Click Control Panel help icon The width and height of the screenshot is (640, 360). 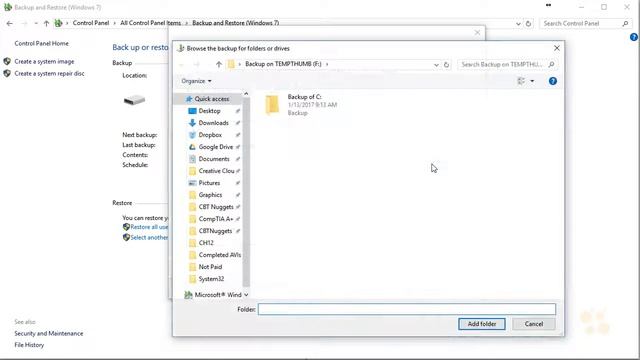(x=633, y=37)
